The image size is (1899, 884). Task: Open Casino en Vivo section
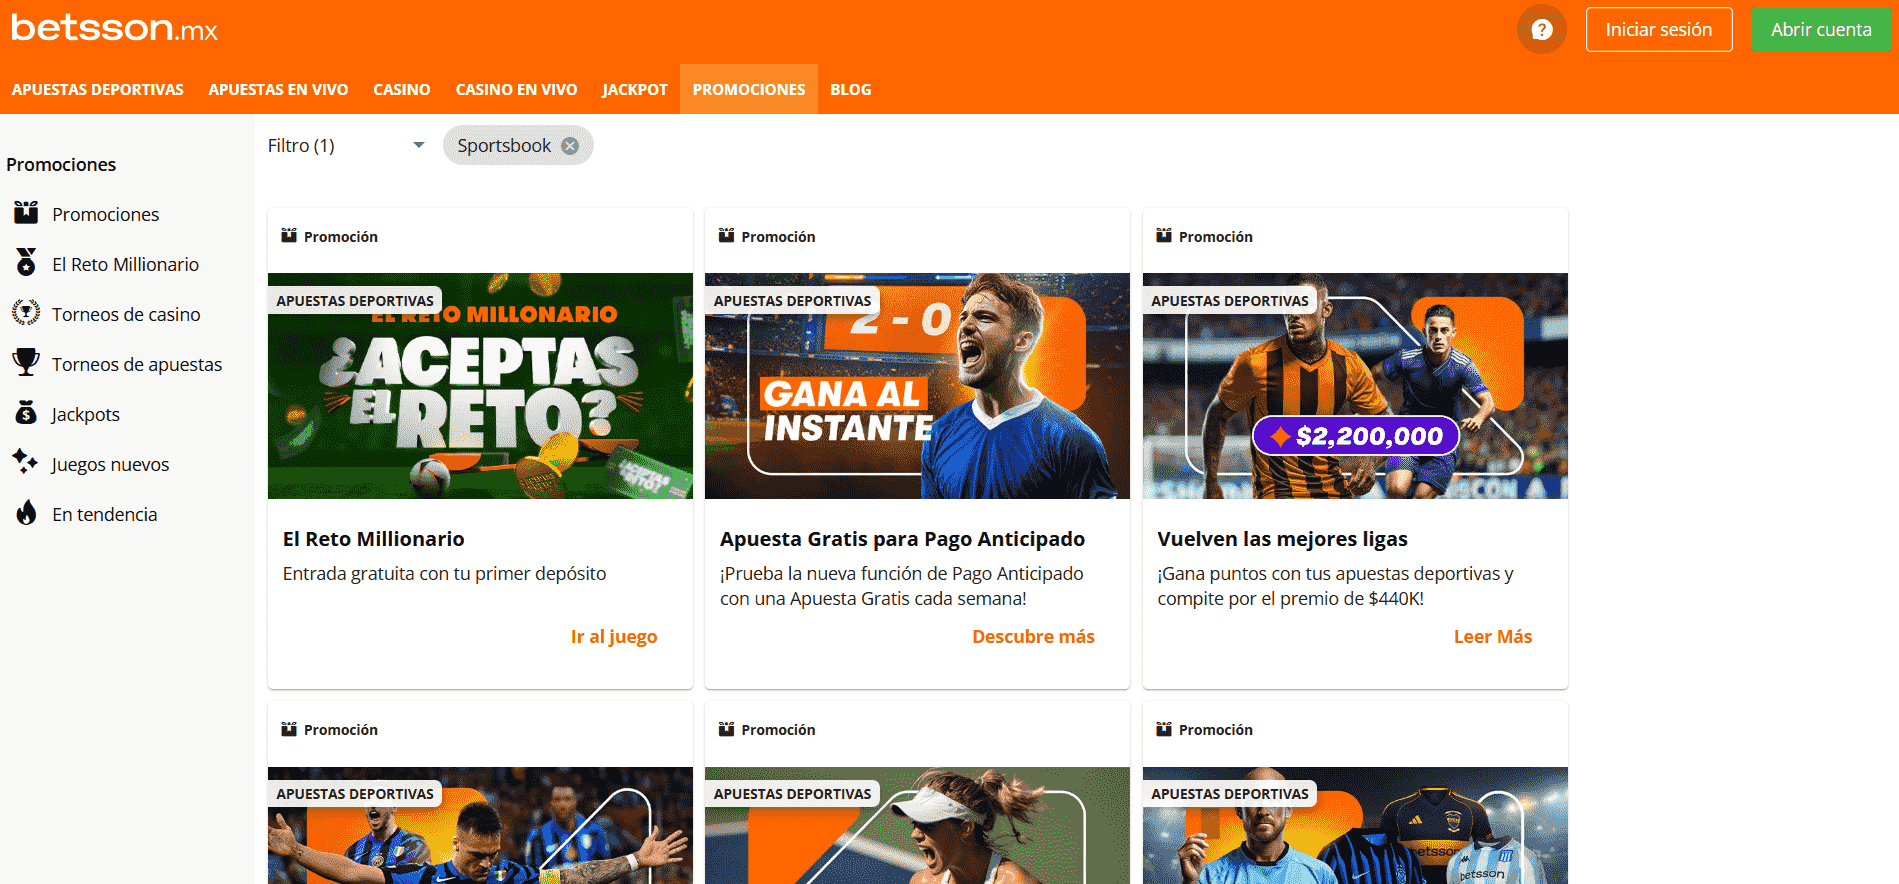(516, 89)
